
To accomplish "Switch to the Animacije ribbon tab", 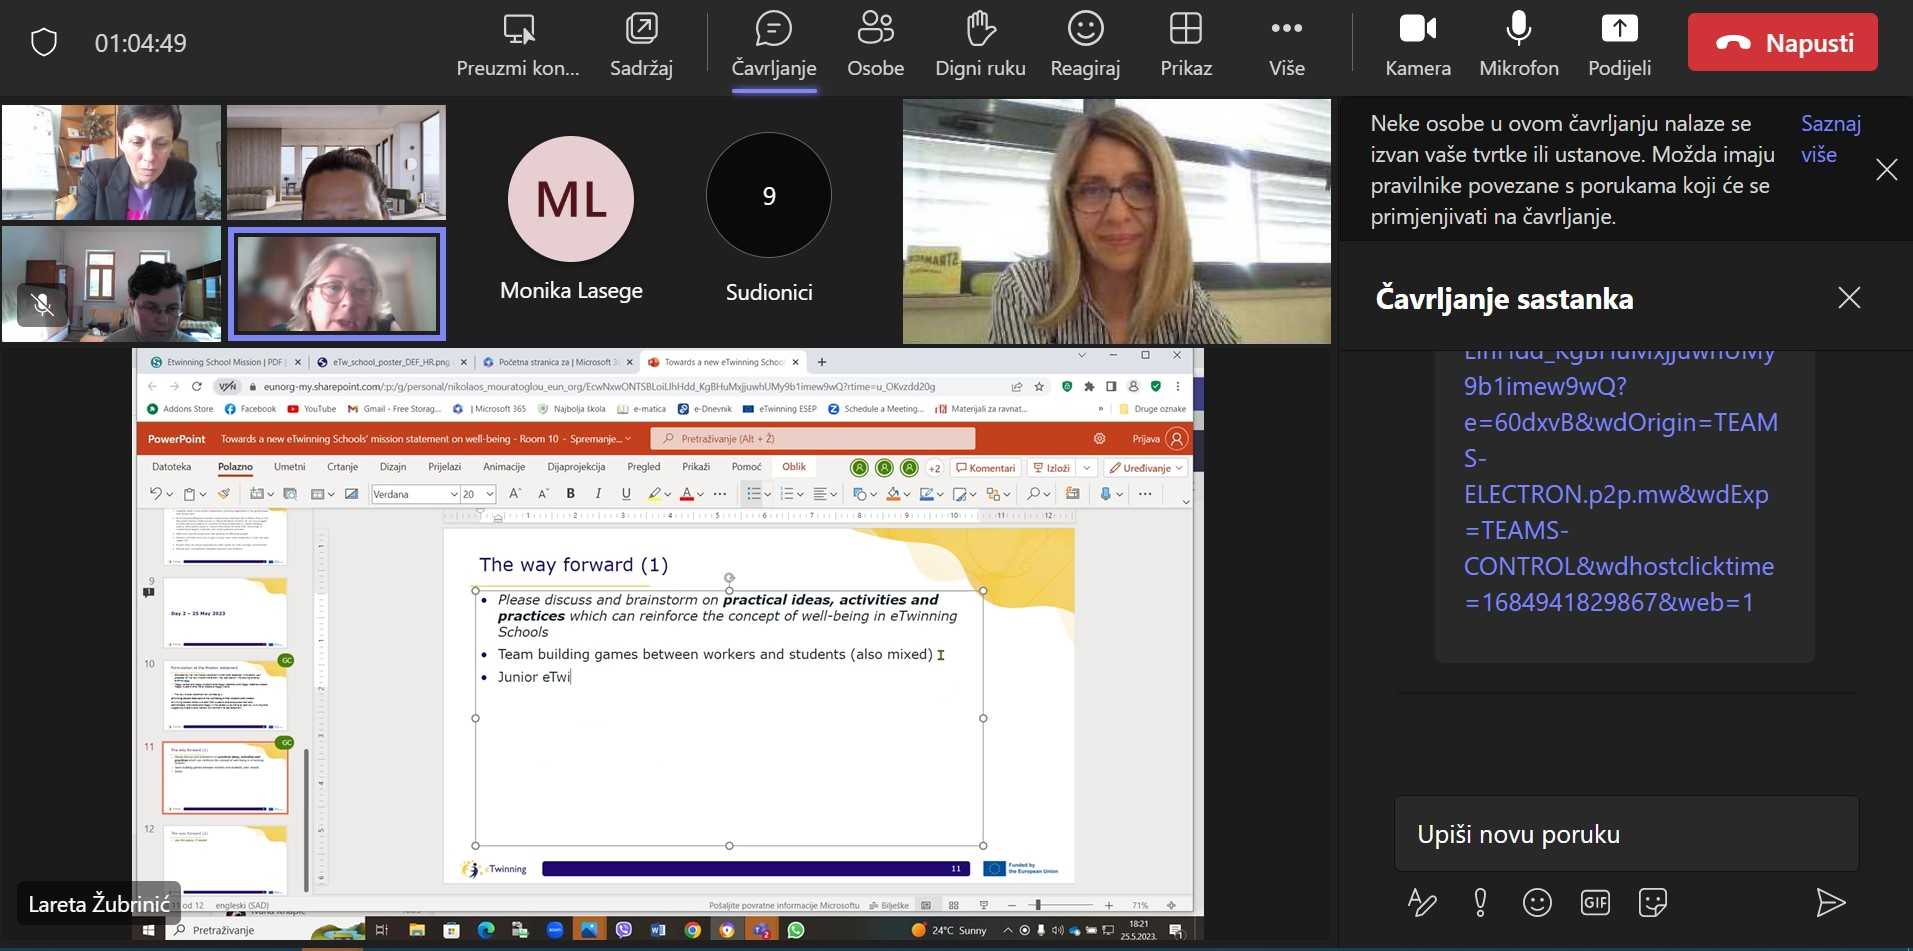I will click(504, 467).
